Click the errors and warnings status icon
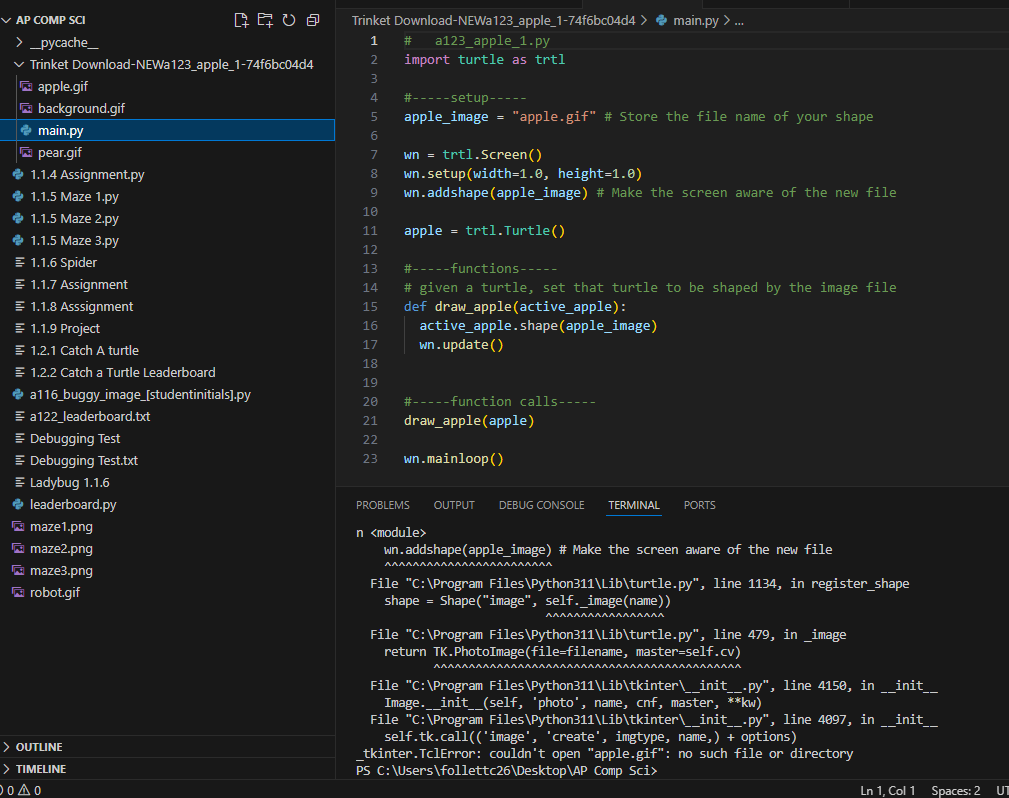This screenshot has width=1009, height=798. click(x=20, y=790)
